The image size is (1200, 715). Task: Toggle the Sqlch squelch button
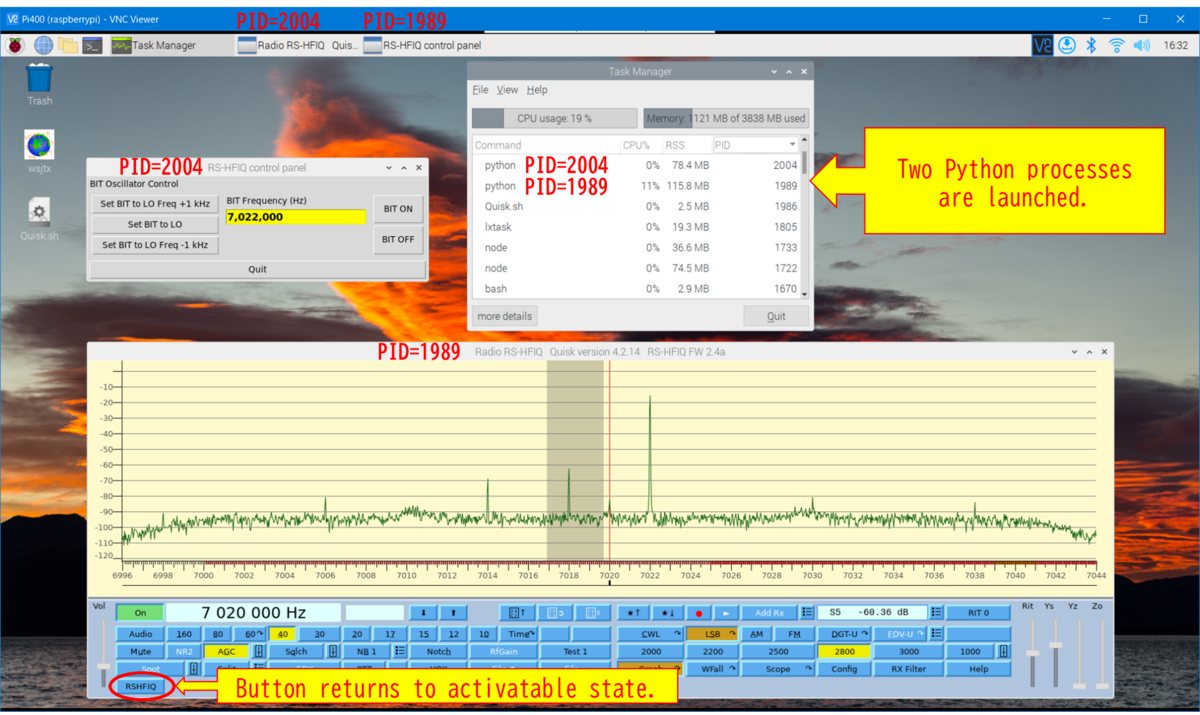(296, 651)
